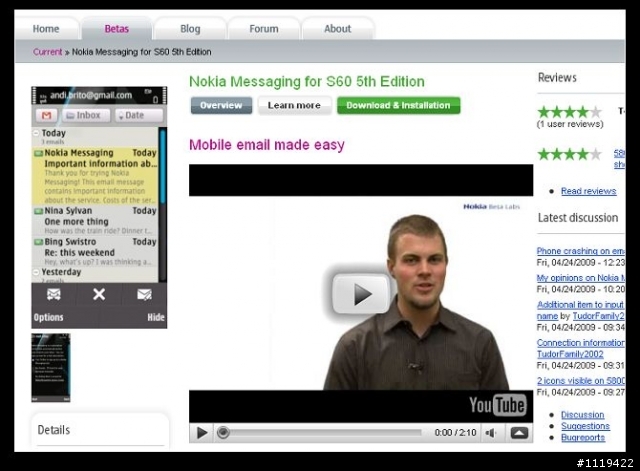This screenshot has height=471, width=640.
Task: Click the Current breadcrumb link
Action: (x=47, y=52)
